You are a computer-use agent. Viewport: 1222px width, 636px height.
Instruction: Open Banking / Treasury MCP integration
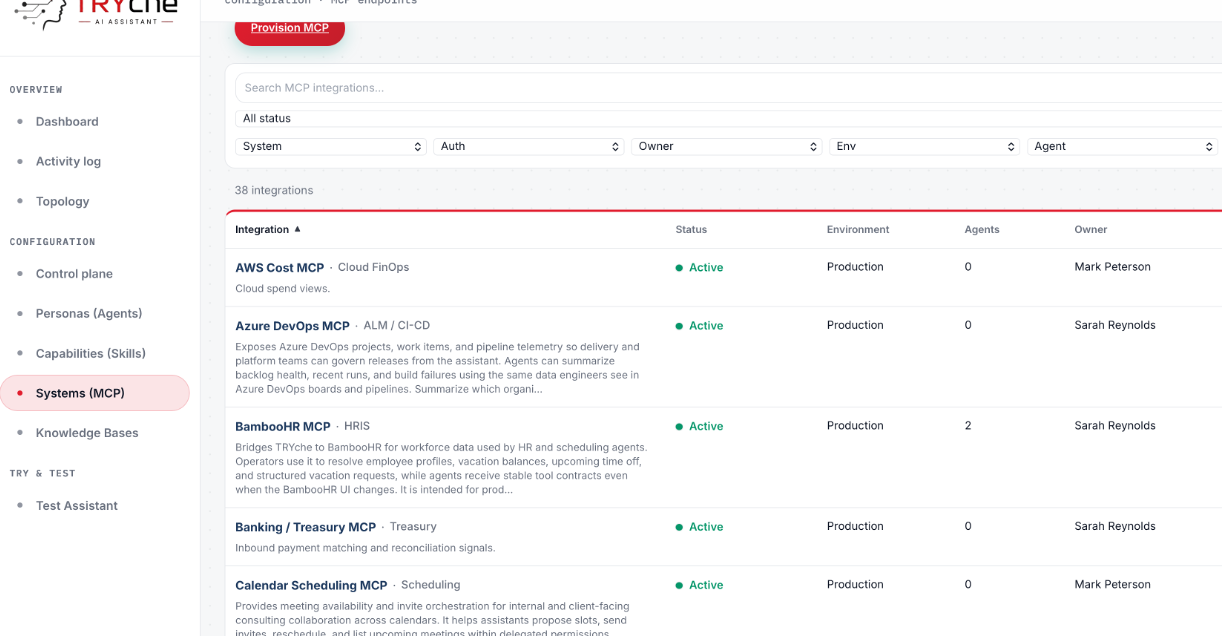tap(305, 527)
